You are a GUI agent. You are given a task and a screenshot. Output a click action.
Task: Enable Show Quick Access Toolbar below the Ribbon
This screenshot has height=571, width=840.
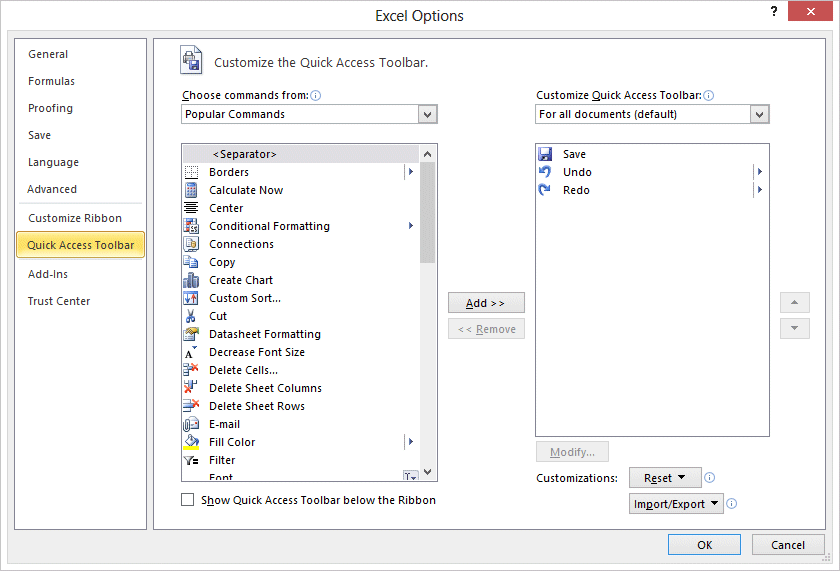pyautogui.click(x=188, y=500)
